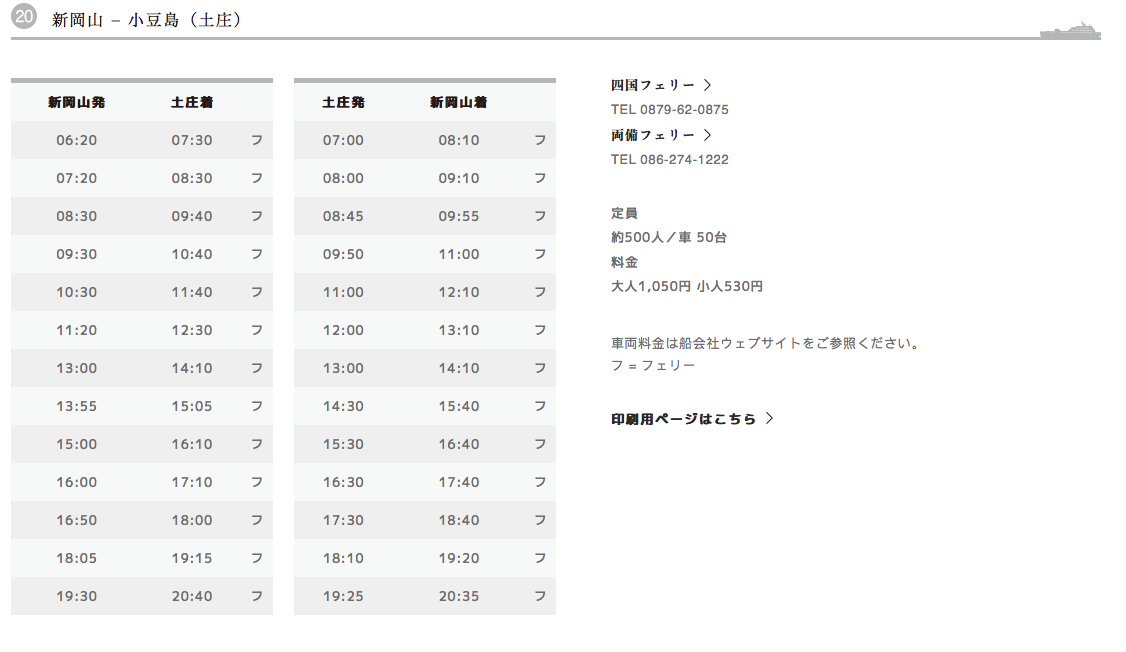The height and width of the screenshot is (652, 1126).
Task: Click the 新岡山 – 小豆島（土庄） route title
Action: coord(147,20)
